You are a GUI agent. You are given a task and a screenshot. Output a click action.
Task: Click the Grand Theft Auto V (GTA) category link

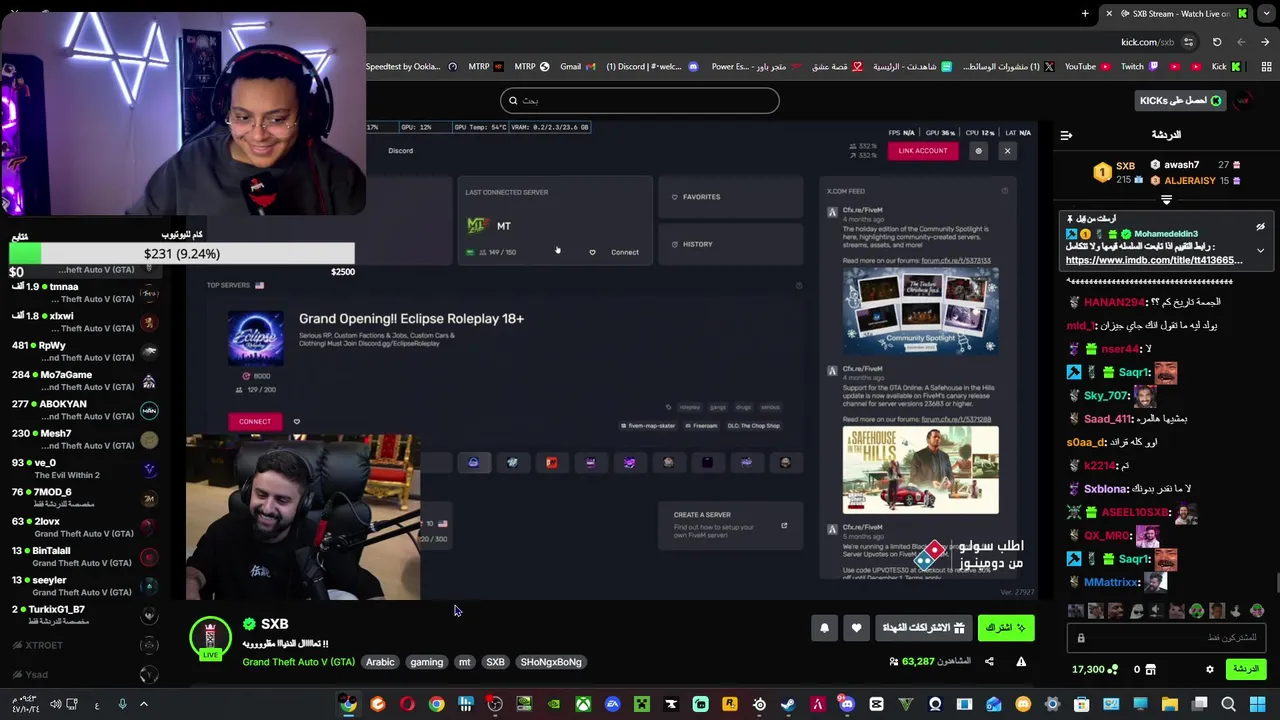[298, 662]
